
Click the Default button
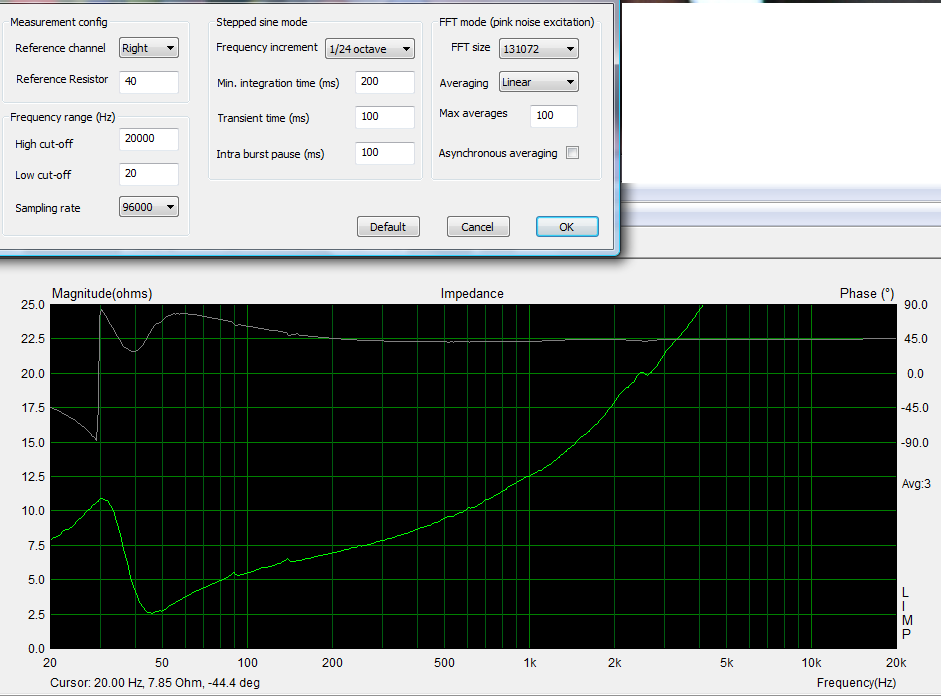(388, 227)
